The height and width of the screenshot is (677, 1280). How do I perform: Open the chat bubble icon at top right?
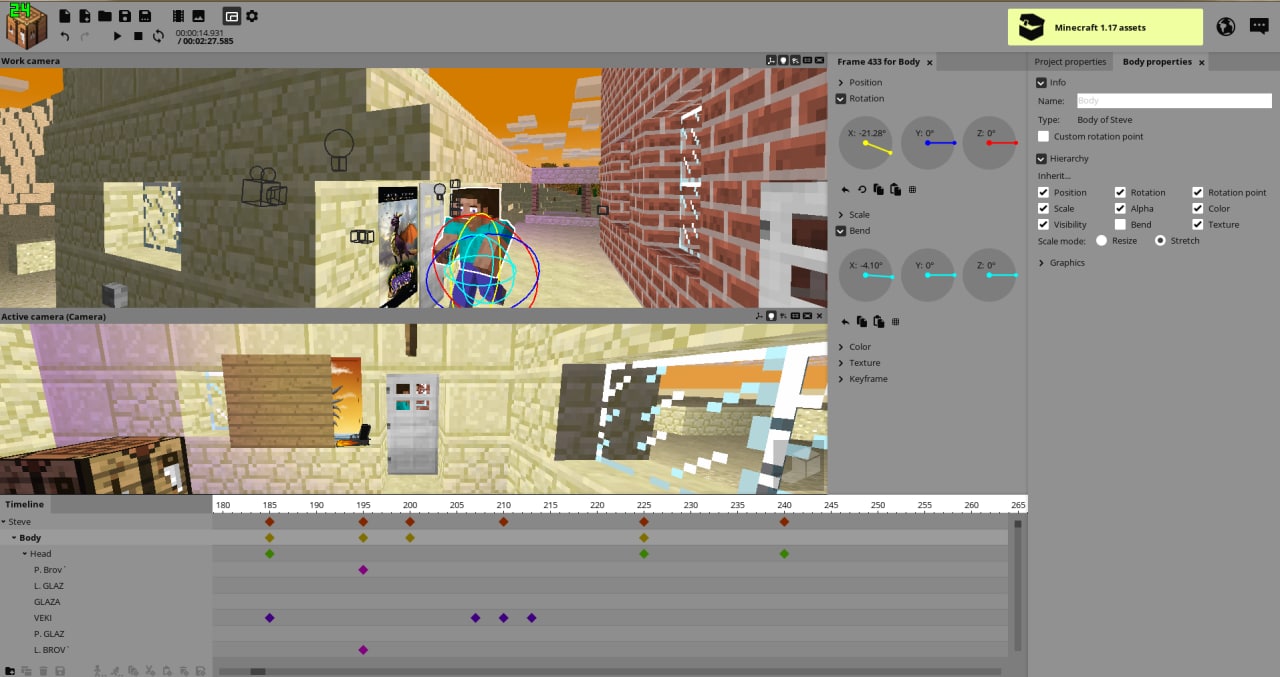point(1259,27)
